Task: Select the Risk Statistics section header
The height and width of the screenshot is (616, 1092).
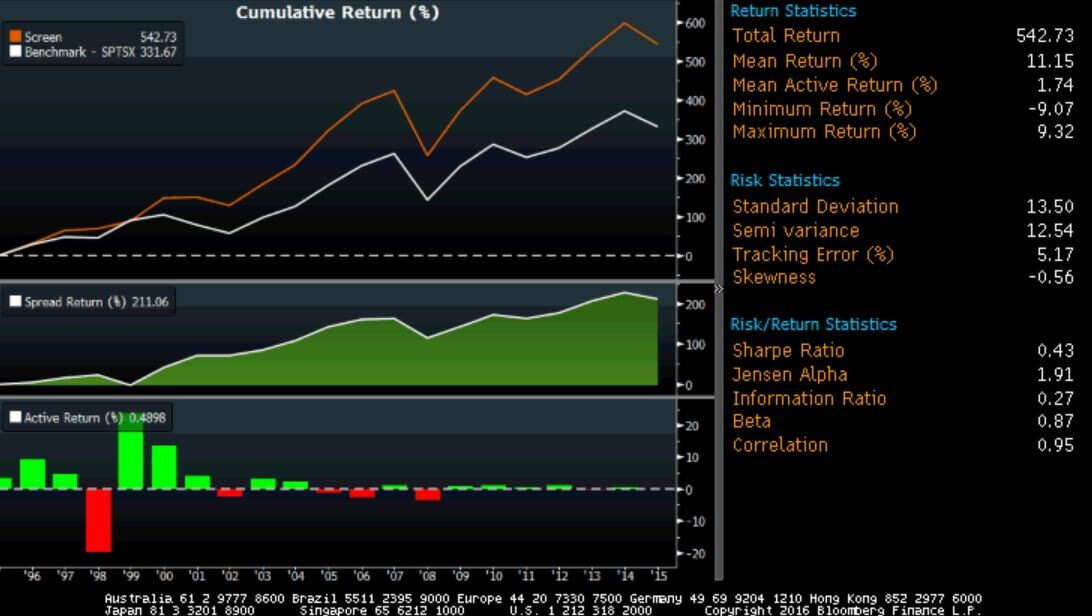Action: (x=785, y=180)
